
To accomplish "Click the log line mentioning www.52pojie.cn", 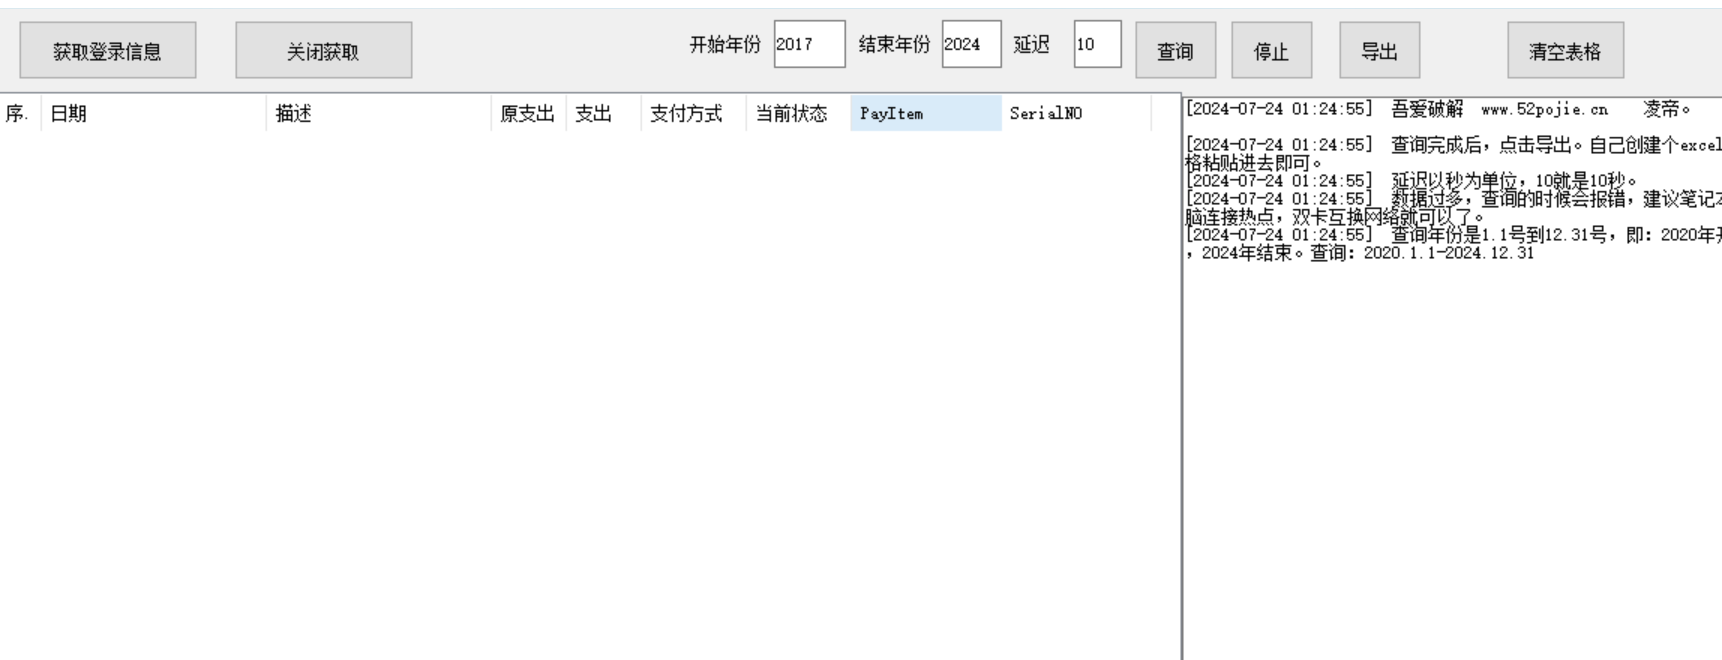I will point(1450,110).
